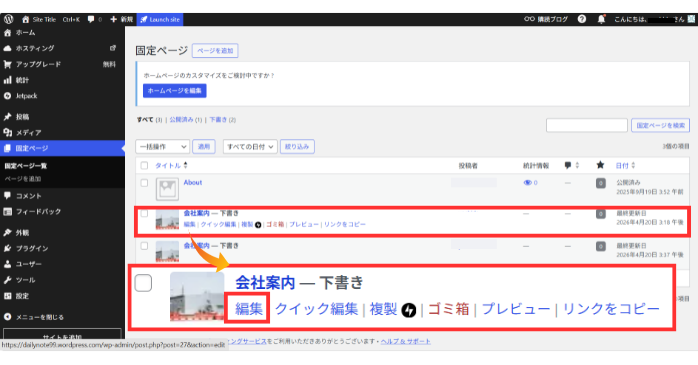
Task: Open the 購読ブログ reader icon
Action: point(529,19)
